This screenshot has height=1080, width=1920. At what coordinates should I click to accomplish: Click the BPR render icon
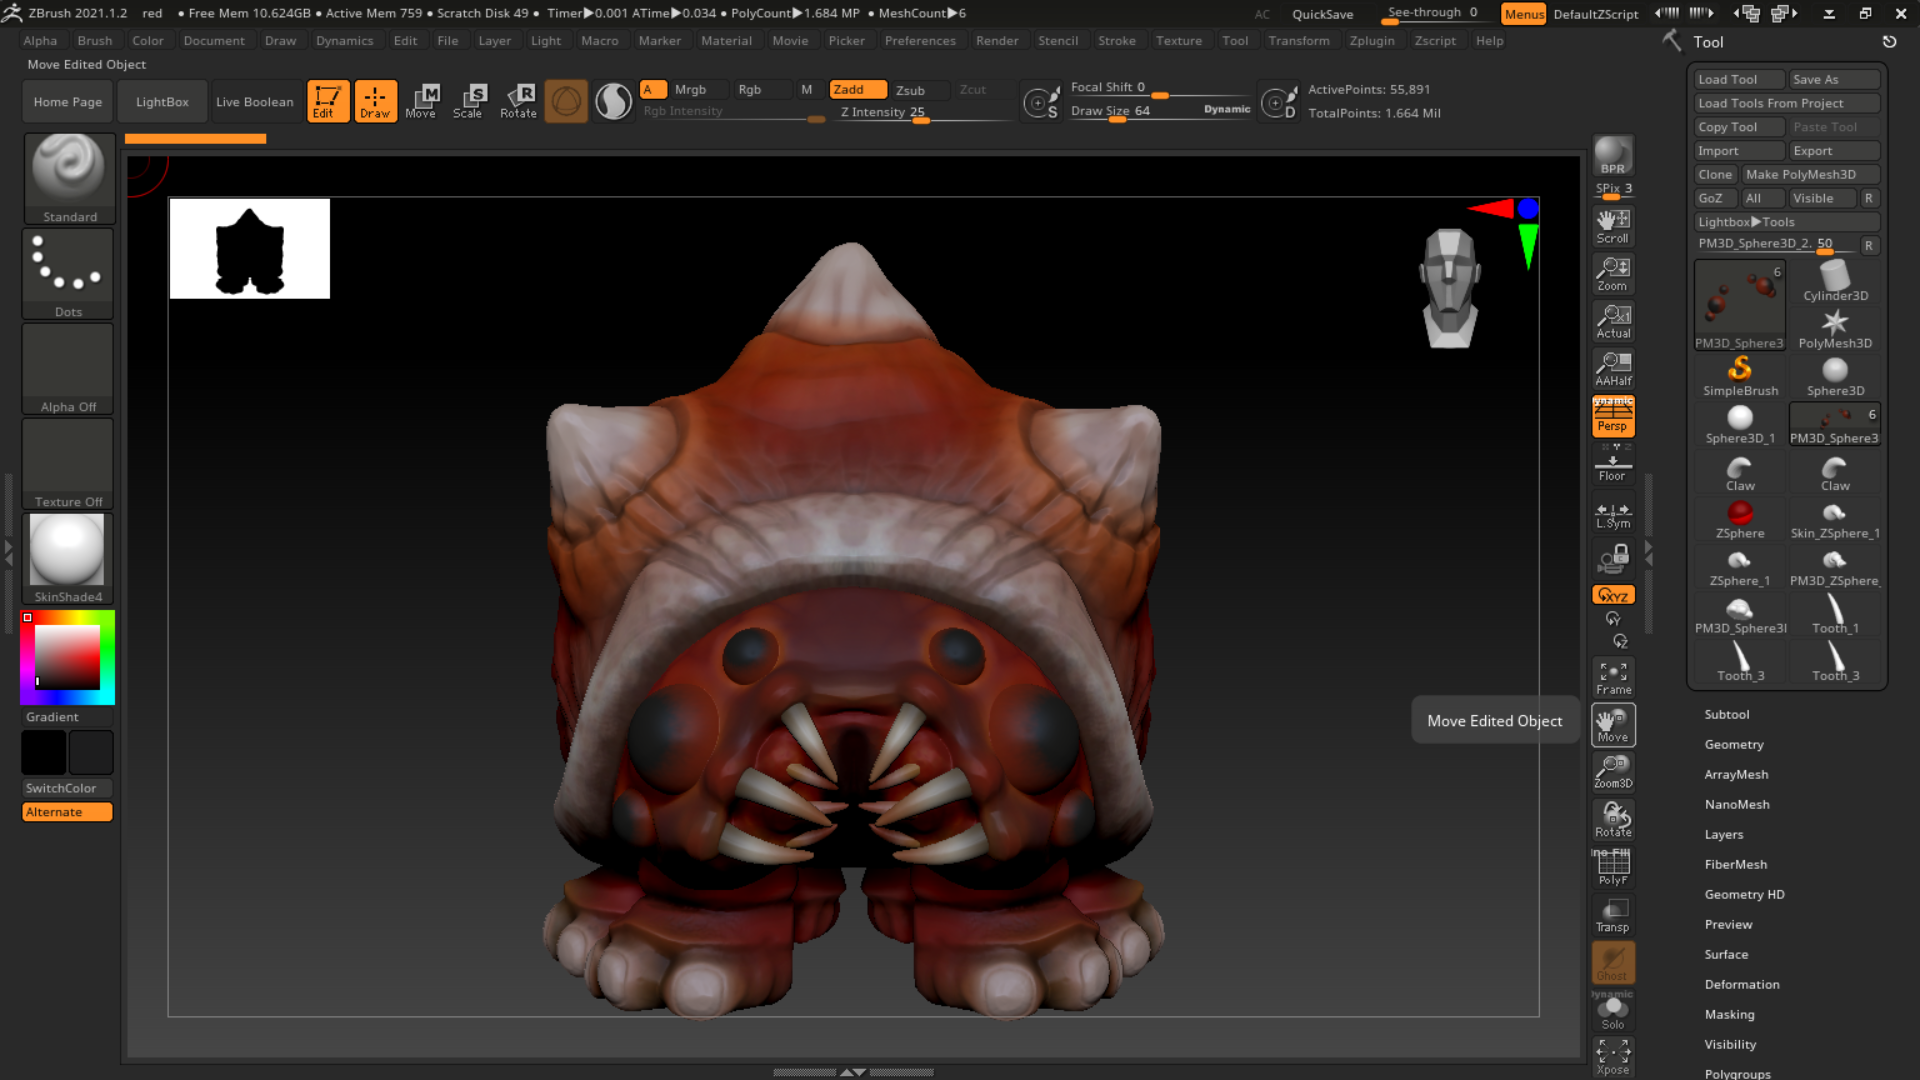click(1612, 156)
